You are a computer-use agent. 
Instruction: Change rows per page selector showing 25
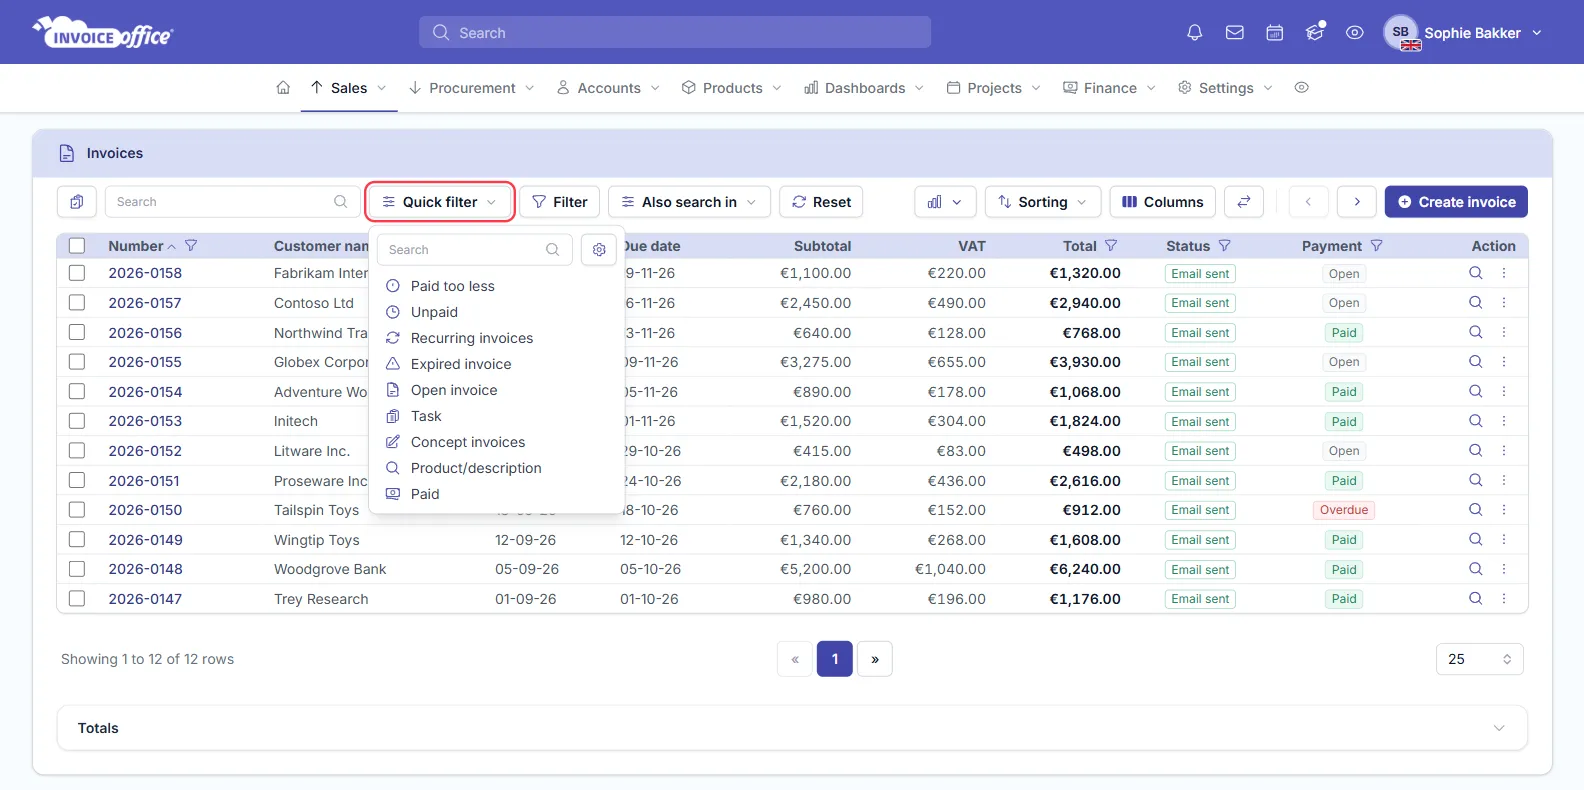pos(1480,659)
